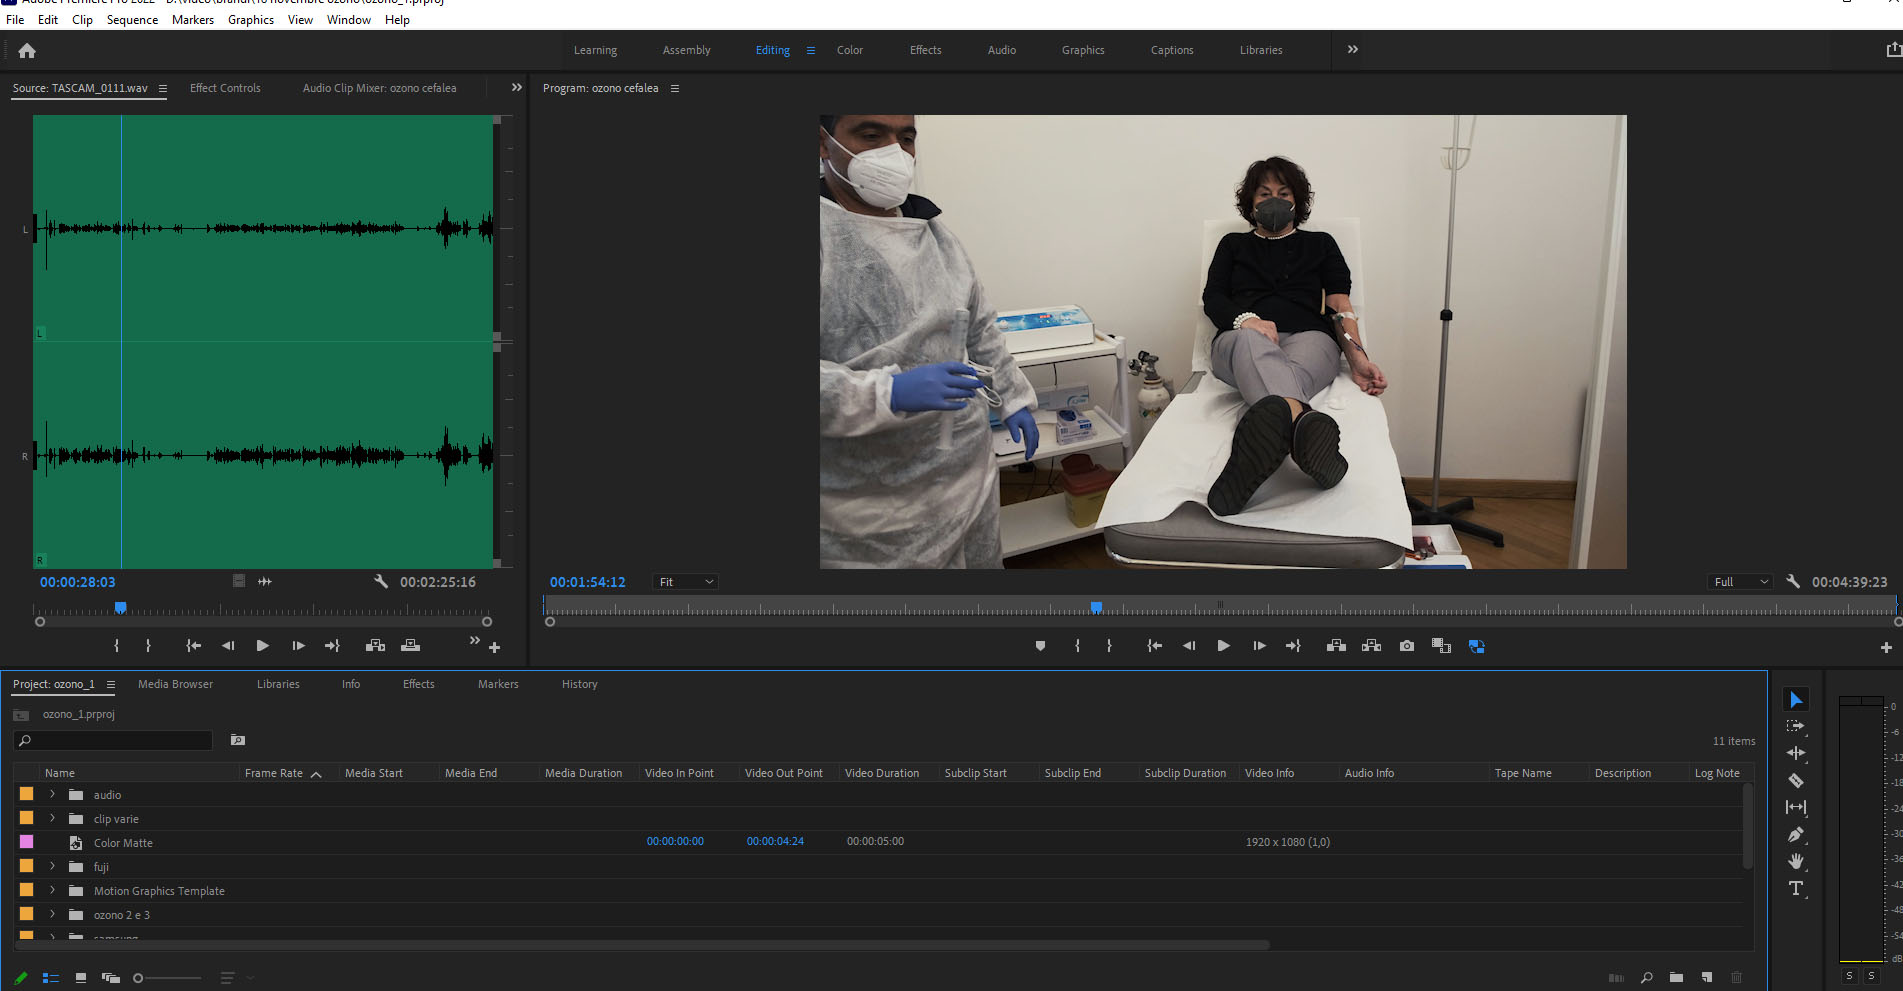Export a frame from the Program monitor
Image resolution: width=1903 pixels, height=991 pixels.
point(1406,645)
